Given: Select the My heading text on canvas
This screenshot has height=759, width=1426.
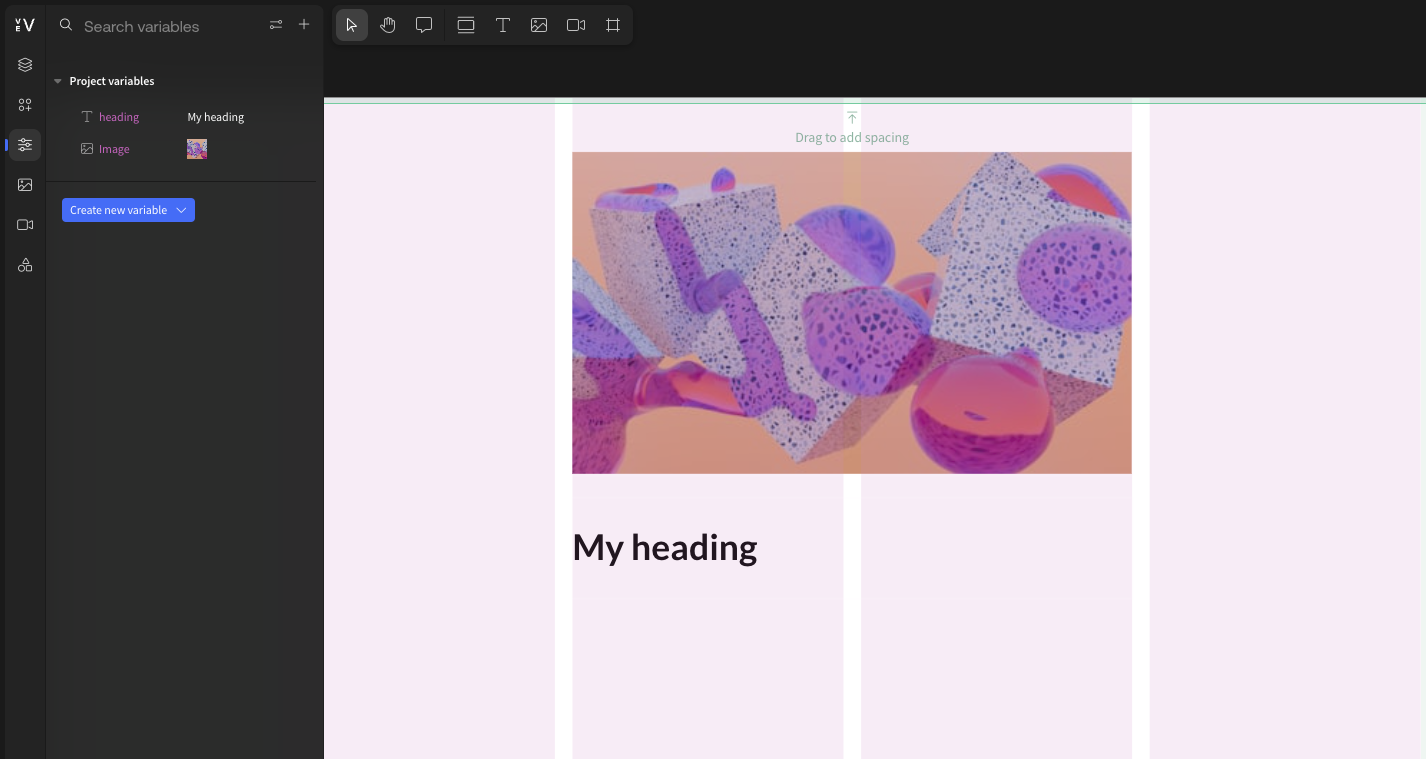Looking at the screenshot, I should point(665,547).
